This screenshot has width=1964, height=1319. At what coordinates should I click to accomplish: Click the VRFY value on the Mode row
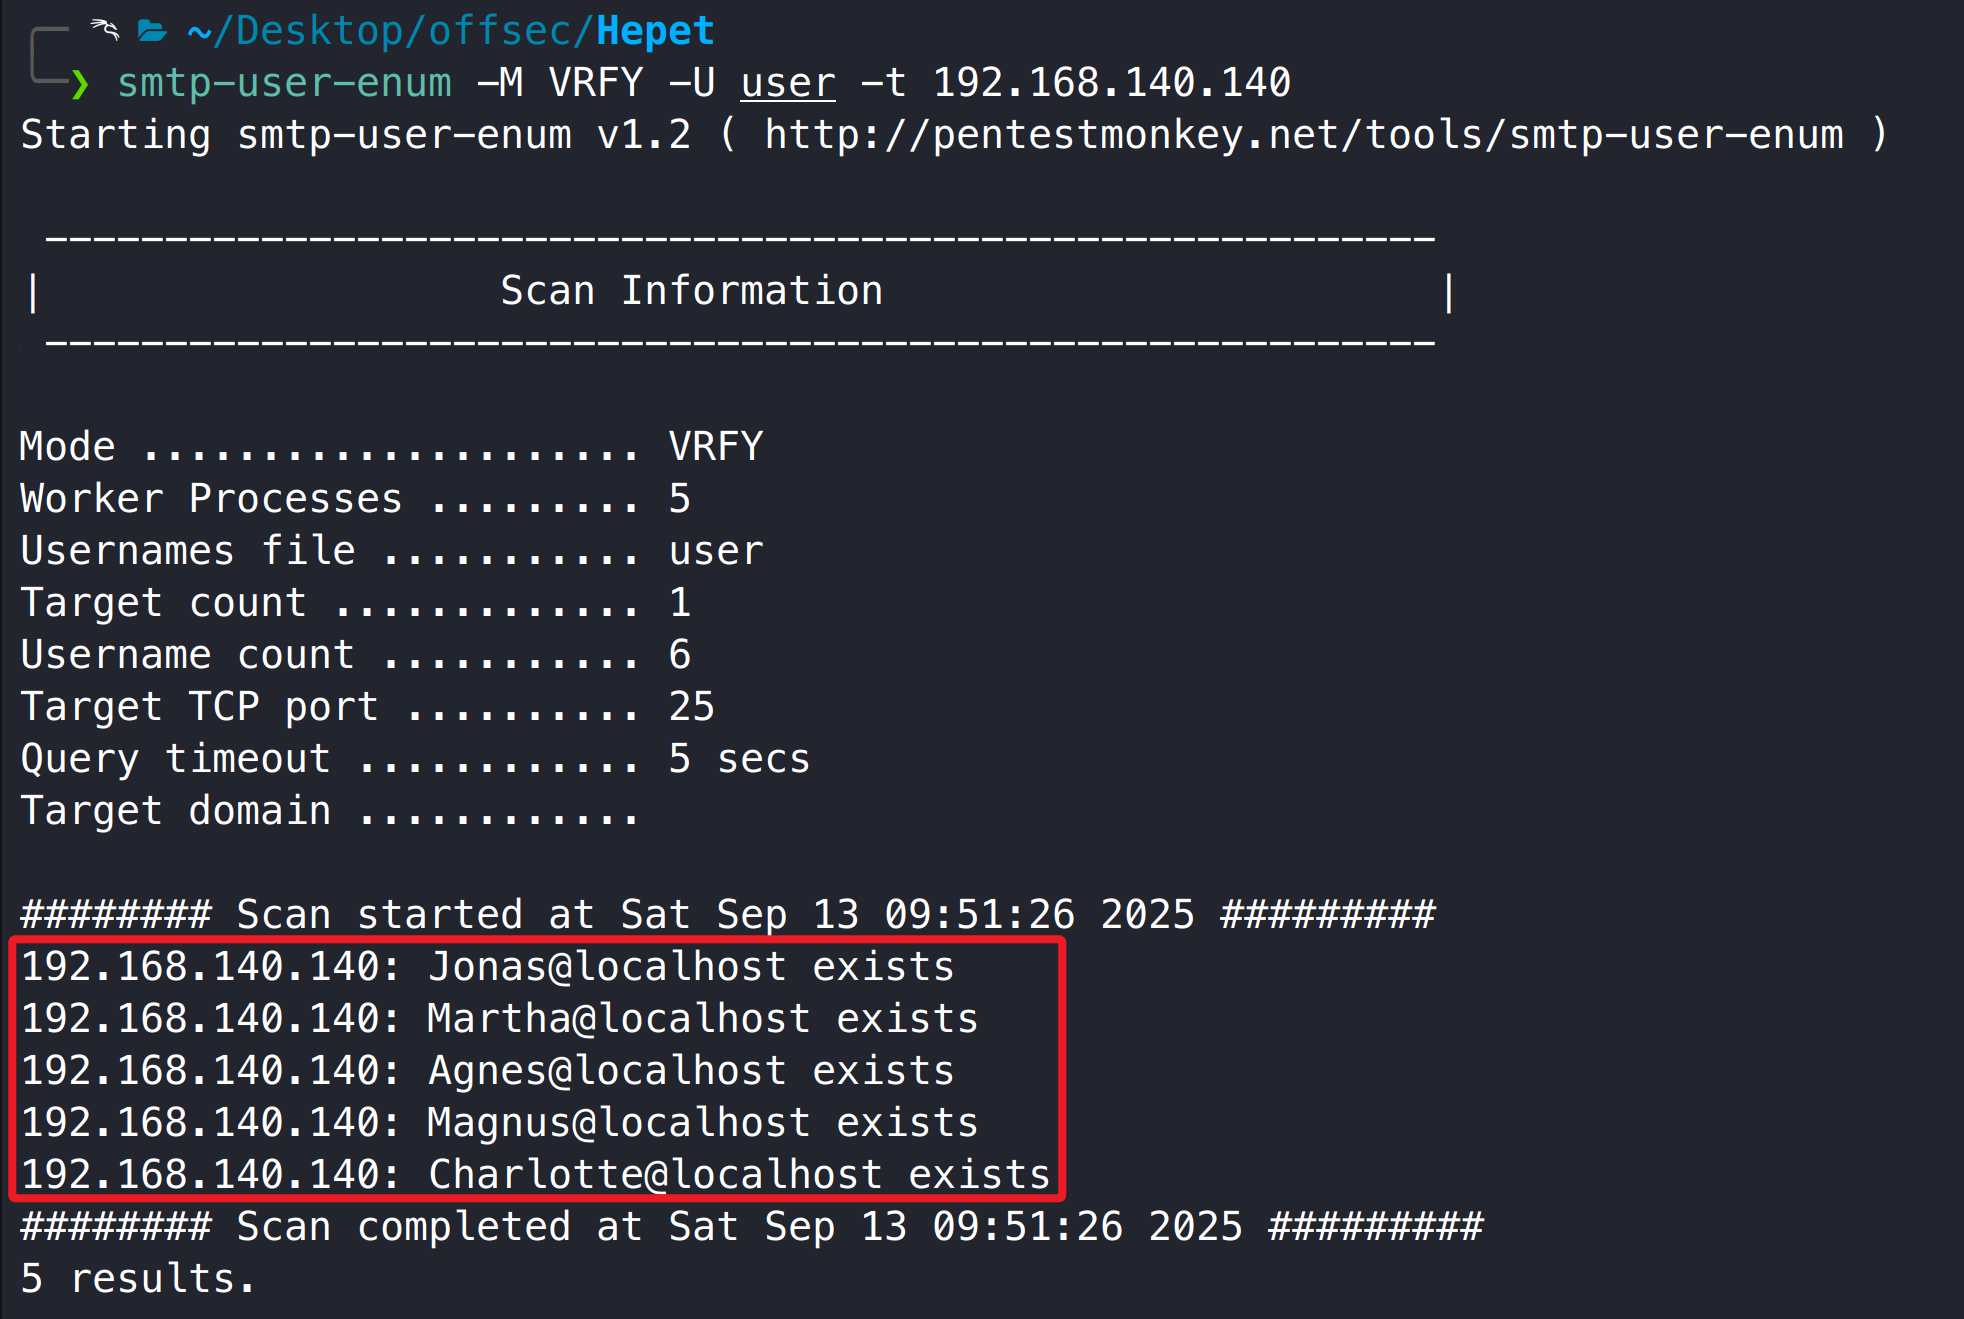coord(715,446)
